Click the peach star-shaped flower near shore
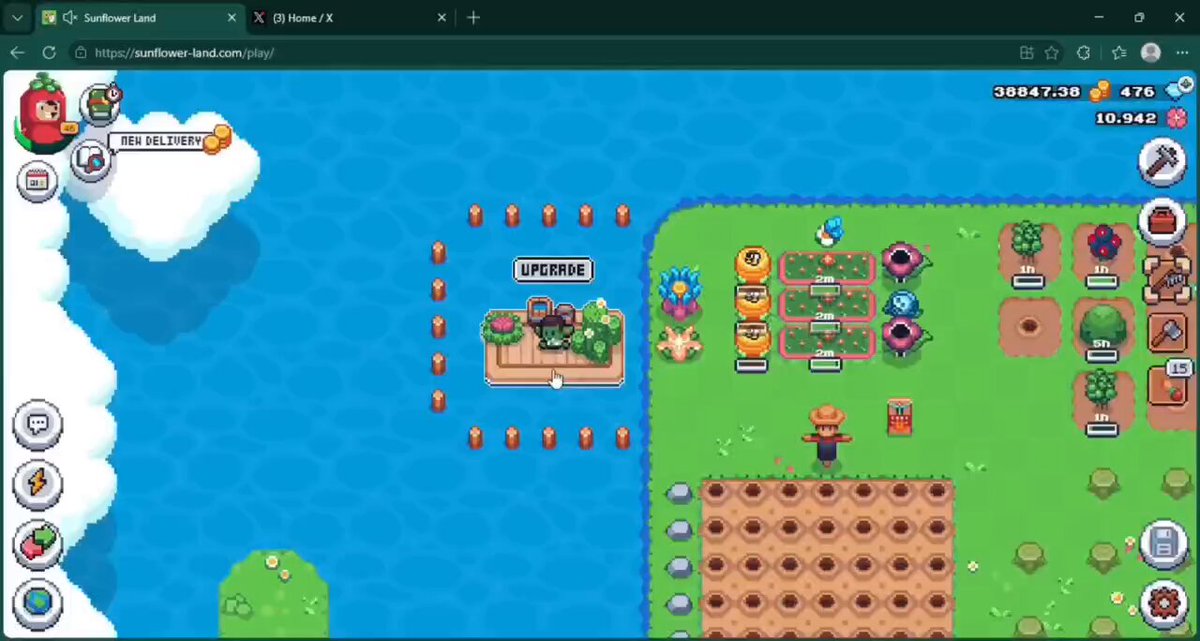The height and width of the screenshot is (641, 1200). click(678, 343)
